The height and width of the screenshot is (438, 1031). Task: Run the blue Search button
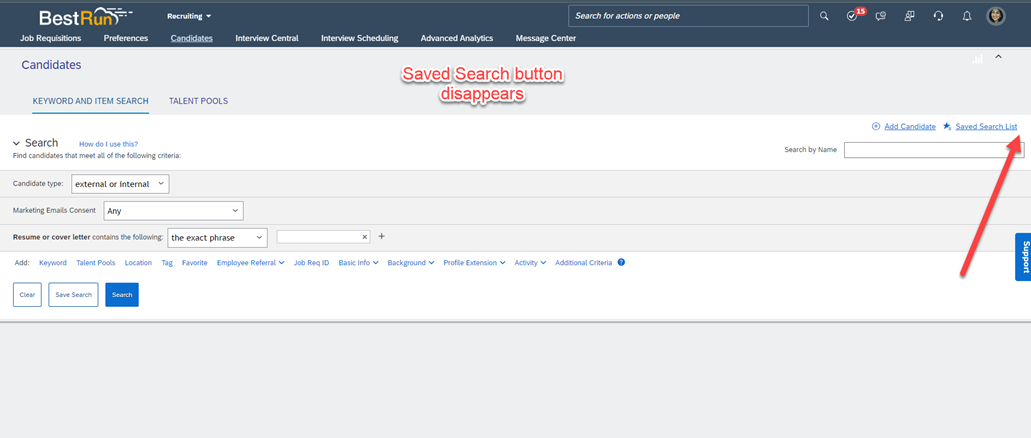(122, 295)
